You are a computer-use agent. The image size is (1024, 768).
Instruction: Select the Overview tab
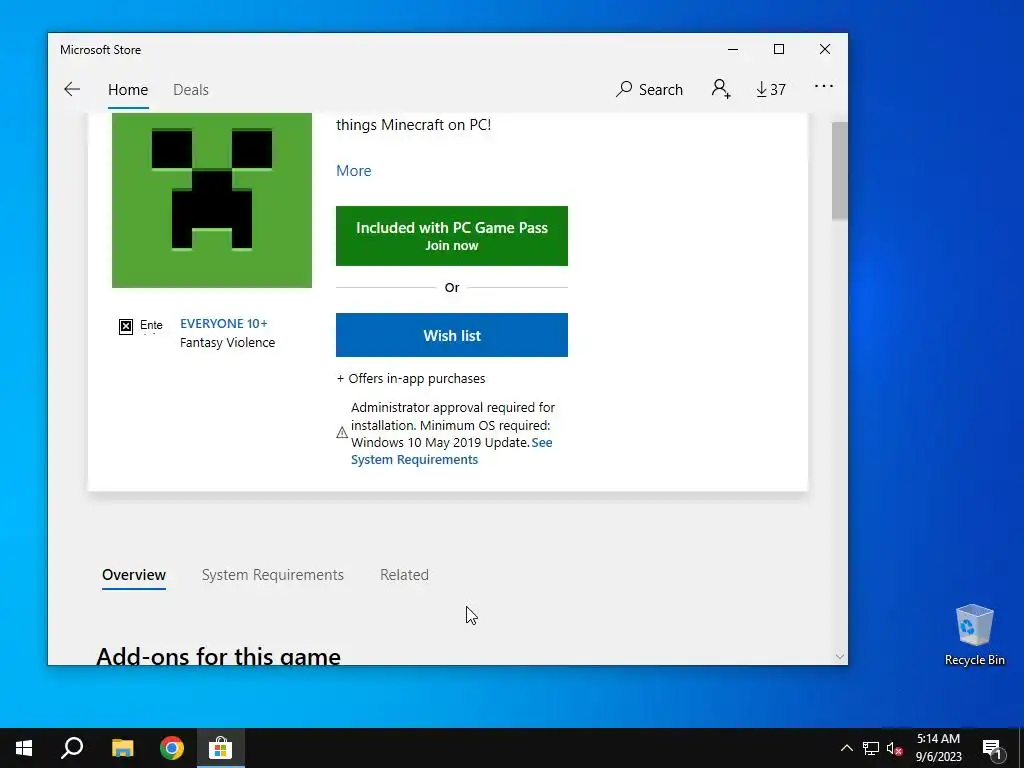pyautogui.click(x=134, y=575)
